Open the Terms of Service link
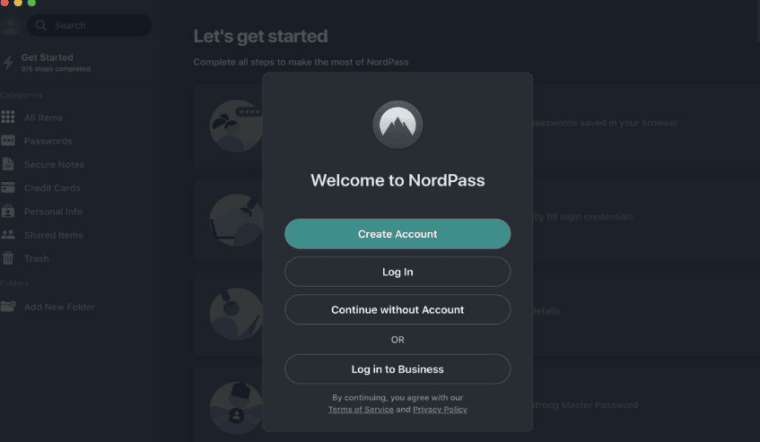 (x=361, y=410)
